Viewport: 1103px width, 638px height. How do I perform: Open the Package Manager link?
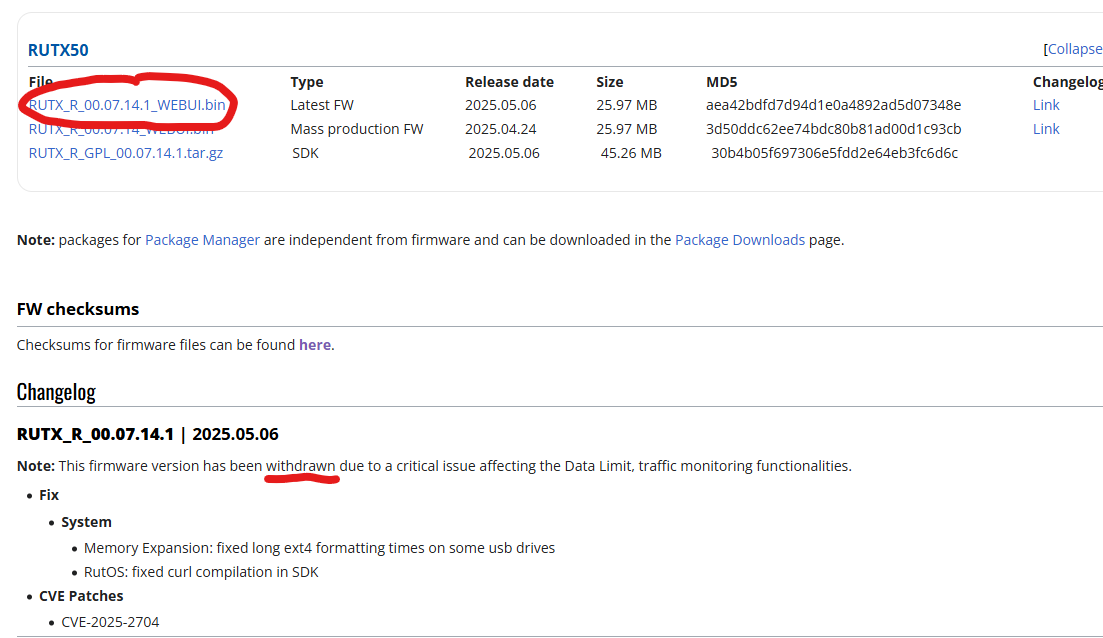pos(203,240)
